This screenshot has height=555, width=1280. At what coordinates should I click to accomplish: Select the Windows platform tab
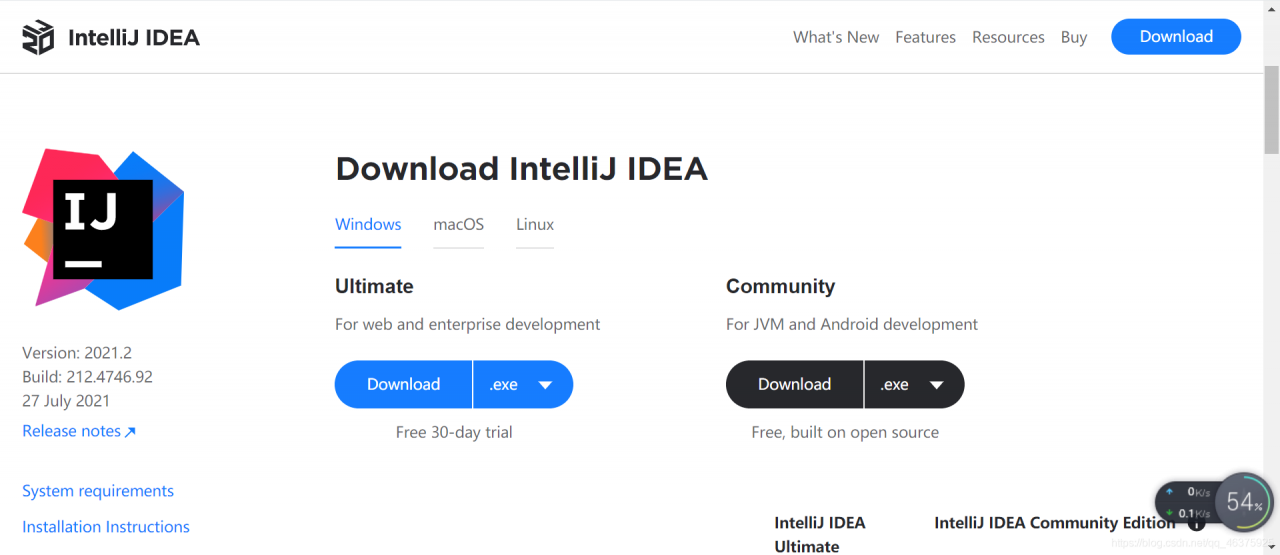[368, 225]
